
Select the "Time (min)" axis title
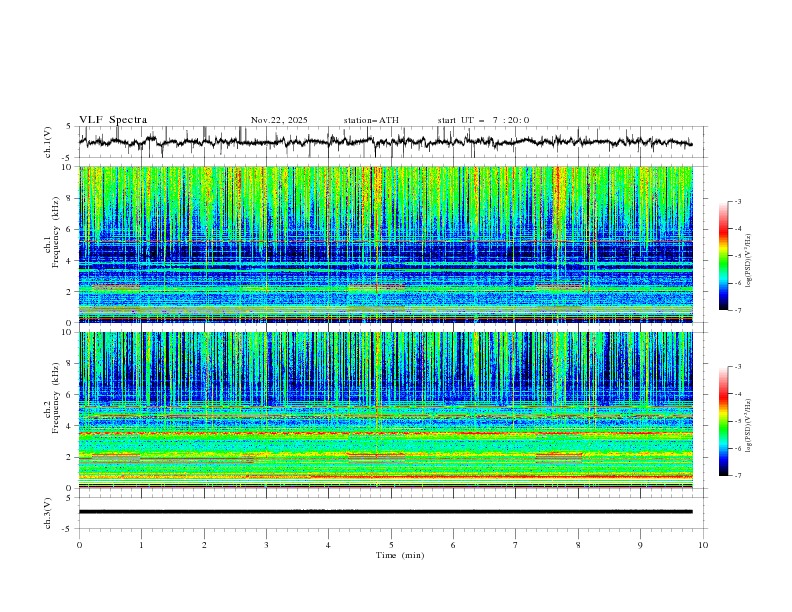pos(400,555)
